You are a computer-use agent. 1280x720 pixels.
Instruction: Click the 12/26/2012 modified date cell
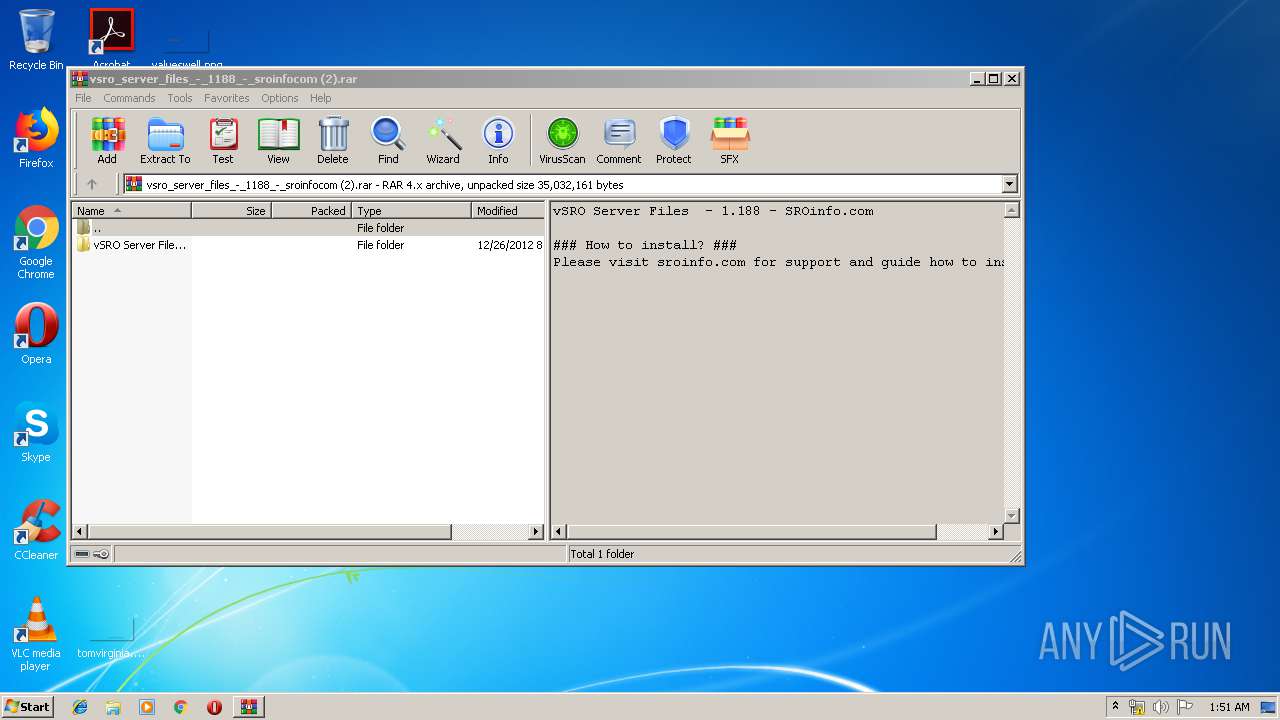[509, 245]
